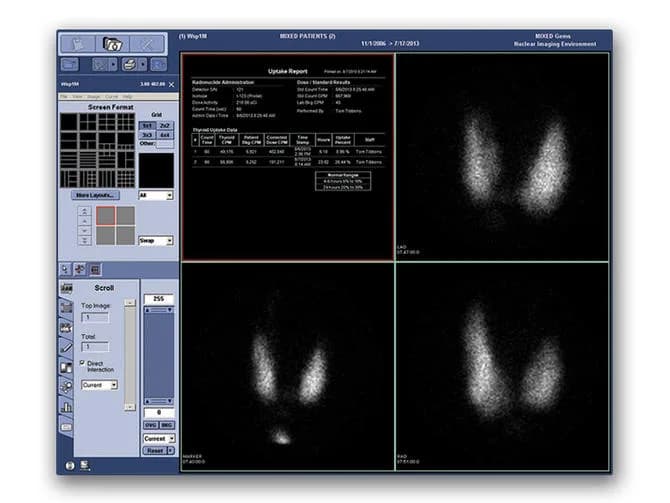Open the patient folder camera icon
The height and width of the screenshot is (503, 670).
tap(113, 44)
